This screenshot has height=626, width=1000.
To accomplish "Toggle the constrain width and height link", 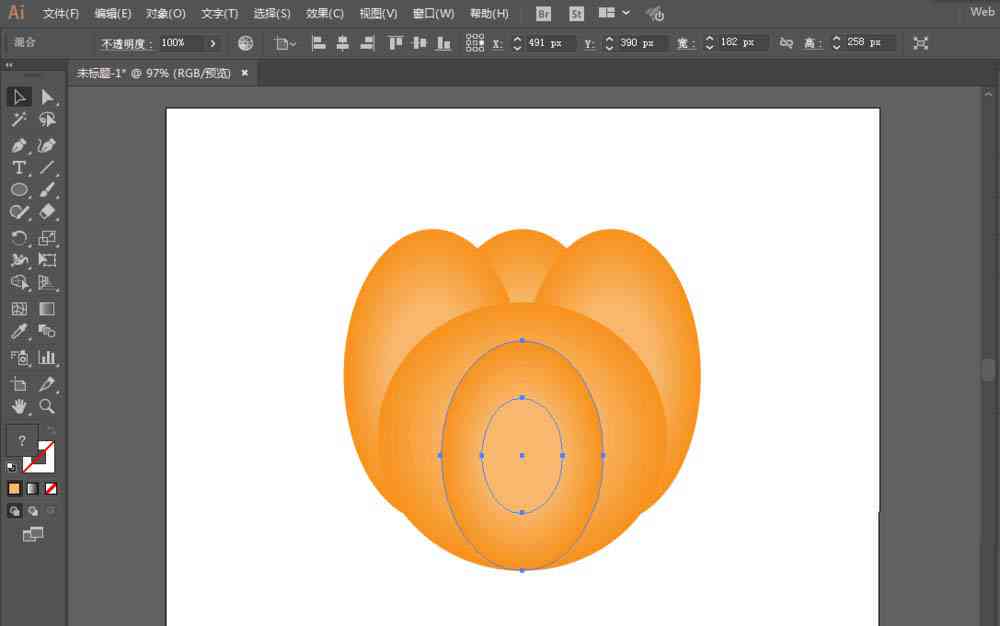I will [x=786, y=43].
